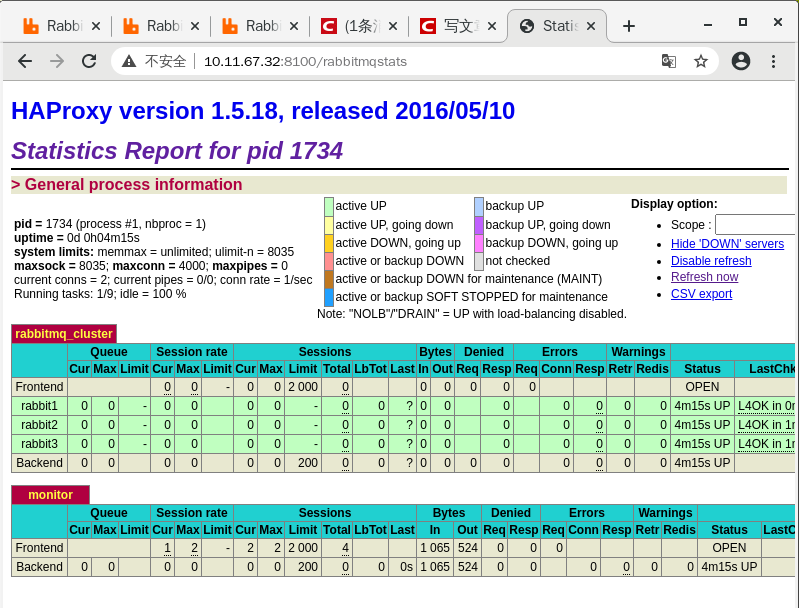Select the rabbit1 server row name
Screen dimensions: 799x608
(x=39, y=406)
